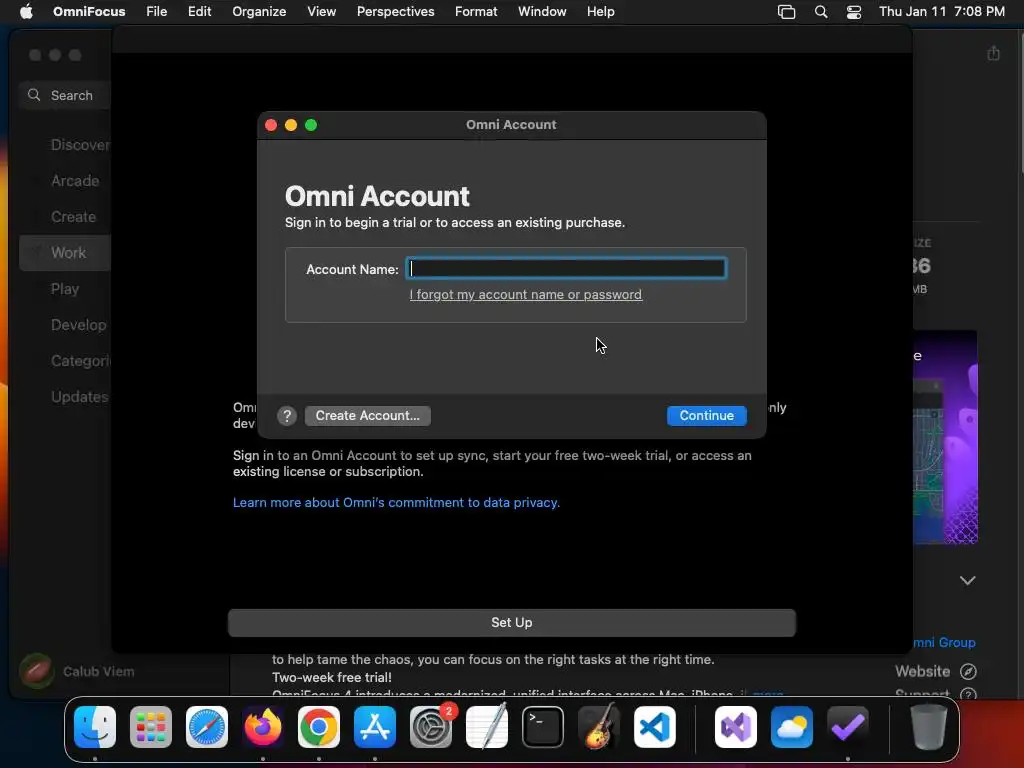
Task: Open purple Visual Studio icon in dock
Action: click(736, 727)
